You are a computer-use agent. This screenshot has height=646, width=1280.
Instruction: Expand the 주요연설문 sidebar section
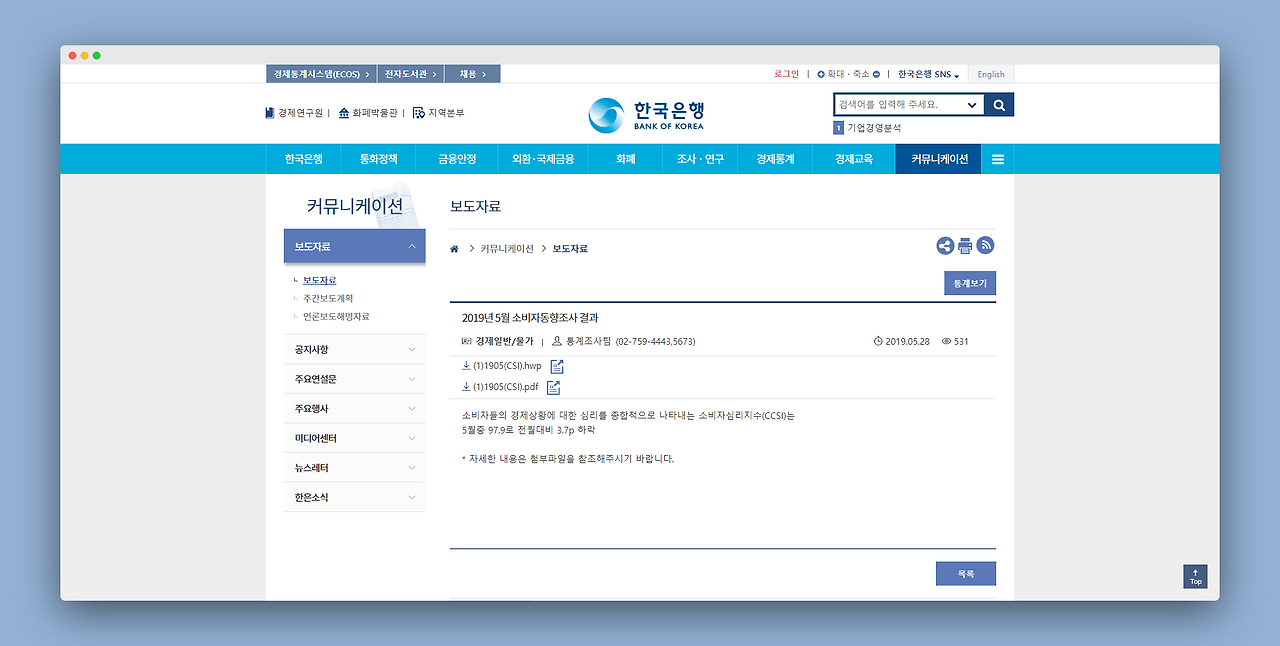(x=355, y=379)
